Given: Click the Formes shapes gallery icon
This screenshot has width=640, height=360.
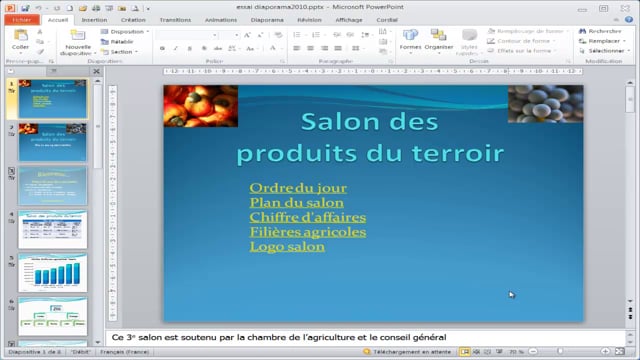Looking at the screenshot, I should (410, 36).
